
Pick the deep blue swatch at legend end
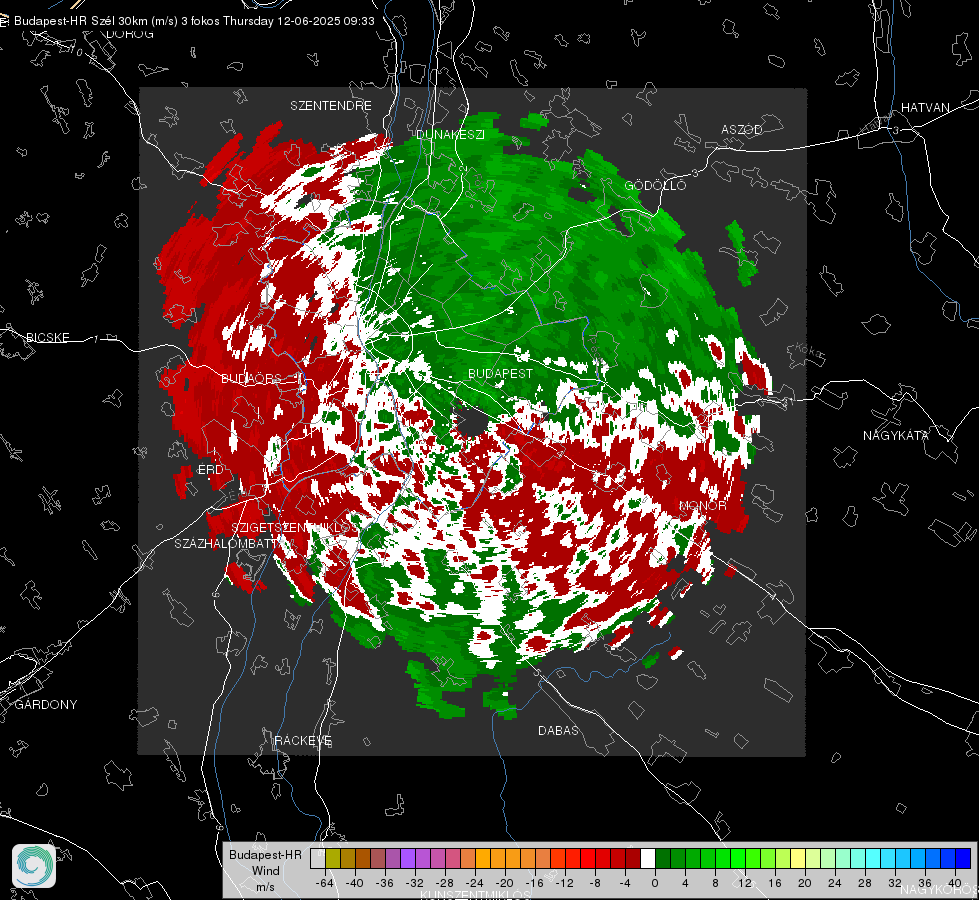[963, 859]
